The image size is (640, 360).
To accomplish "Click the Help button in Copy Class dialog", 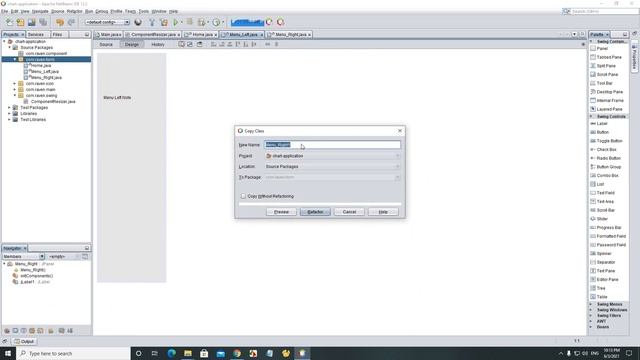I will (x=383, y=212).
